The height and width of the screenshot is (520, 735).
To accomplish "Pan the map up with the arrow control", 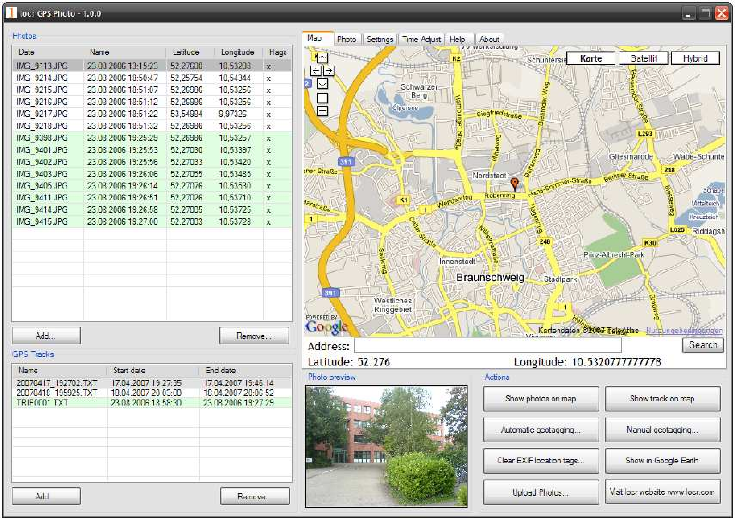I will [x=322, y=58].
